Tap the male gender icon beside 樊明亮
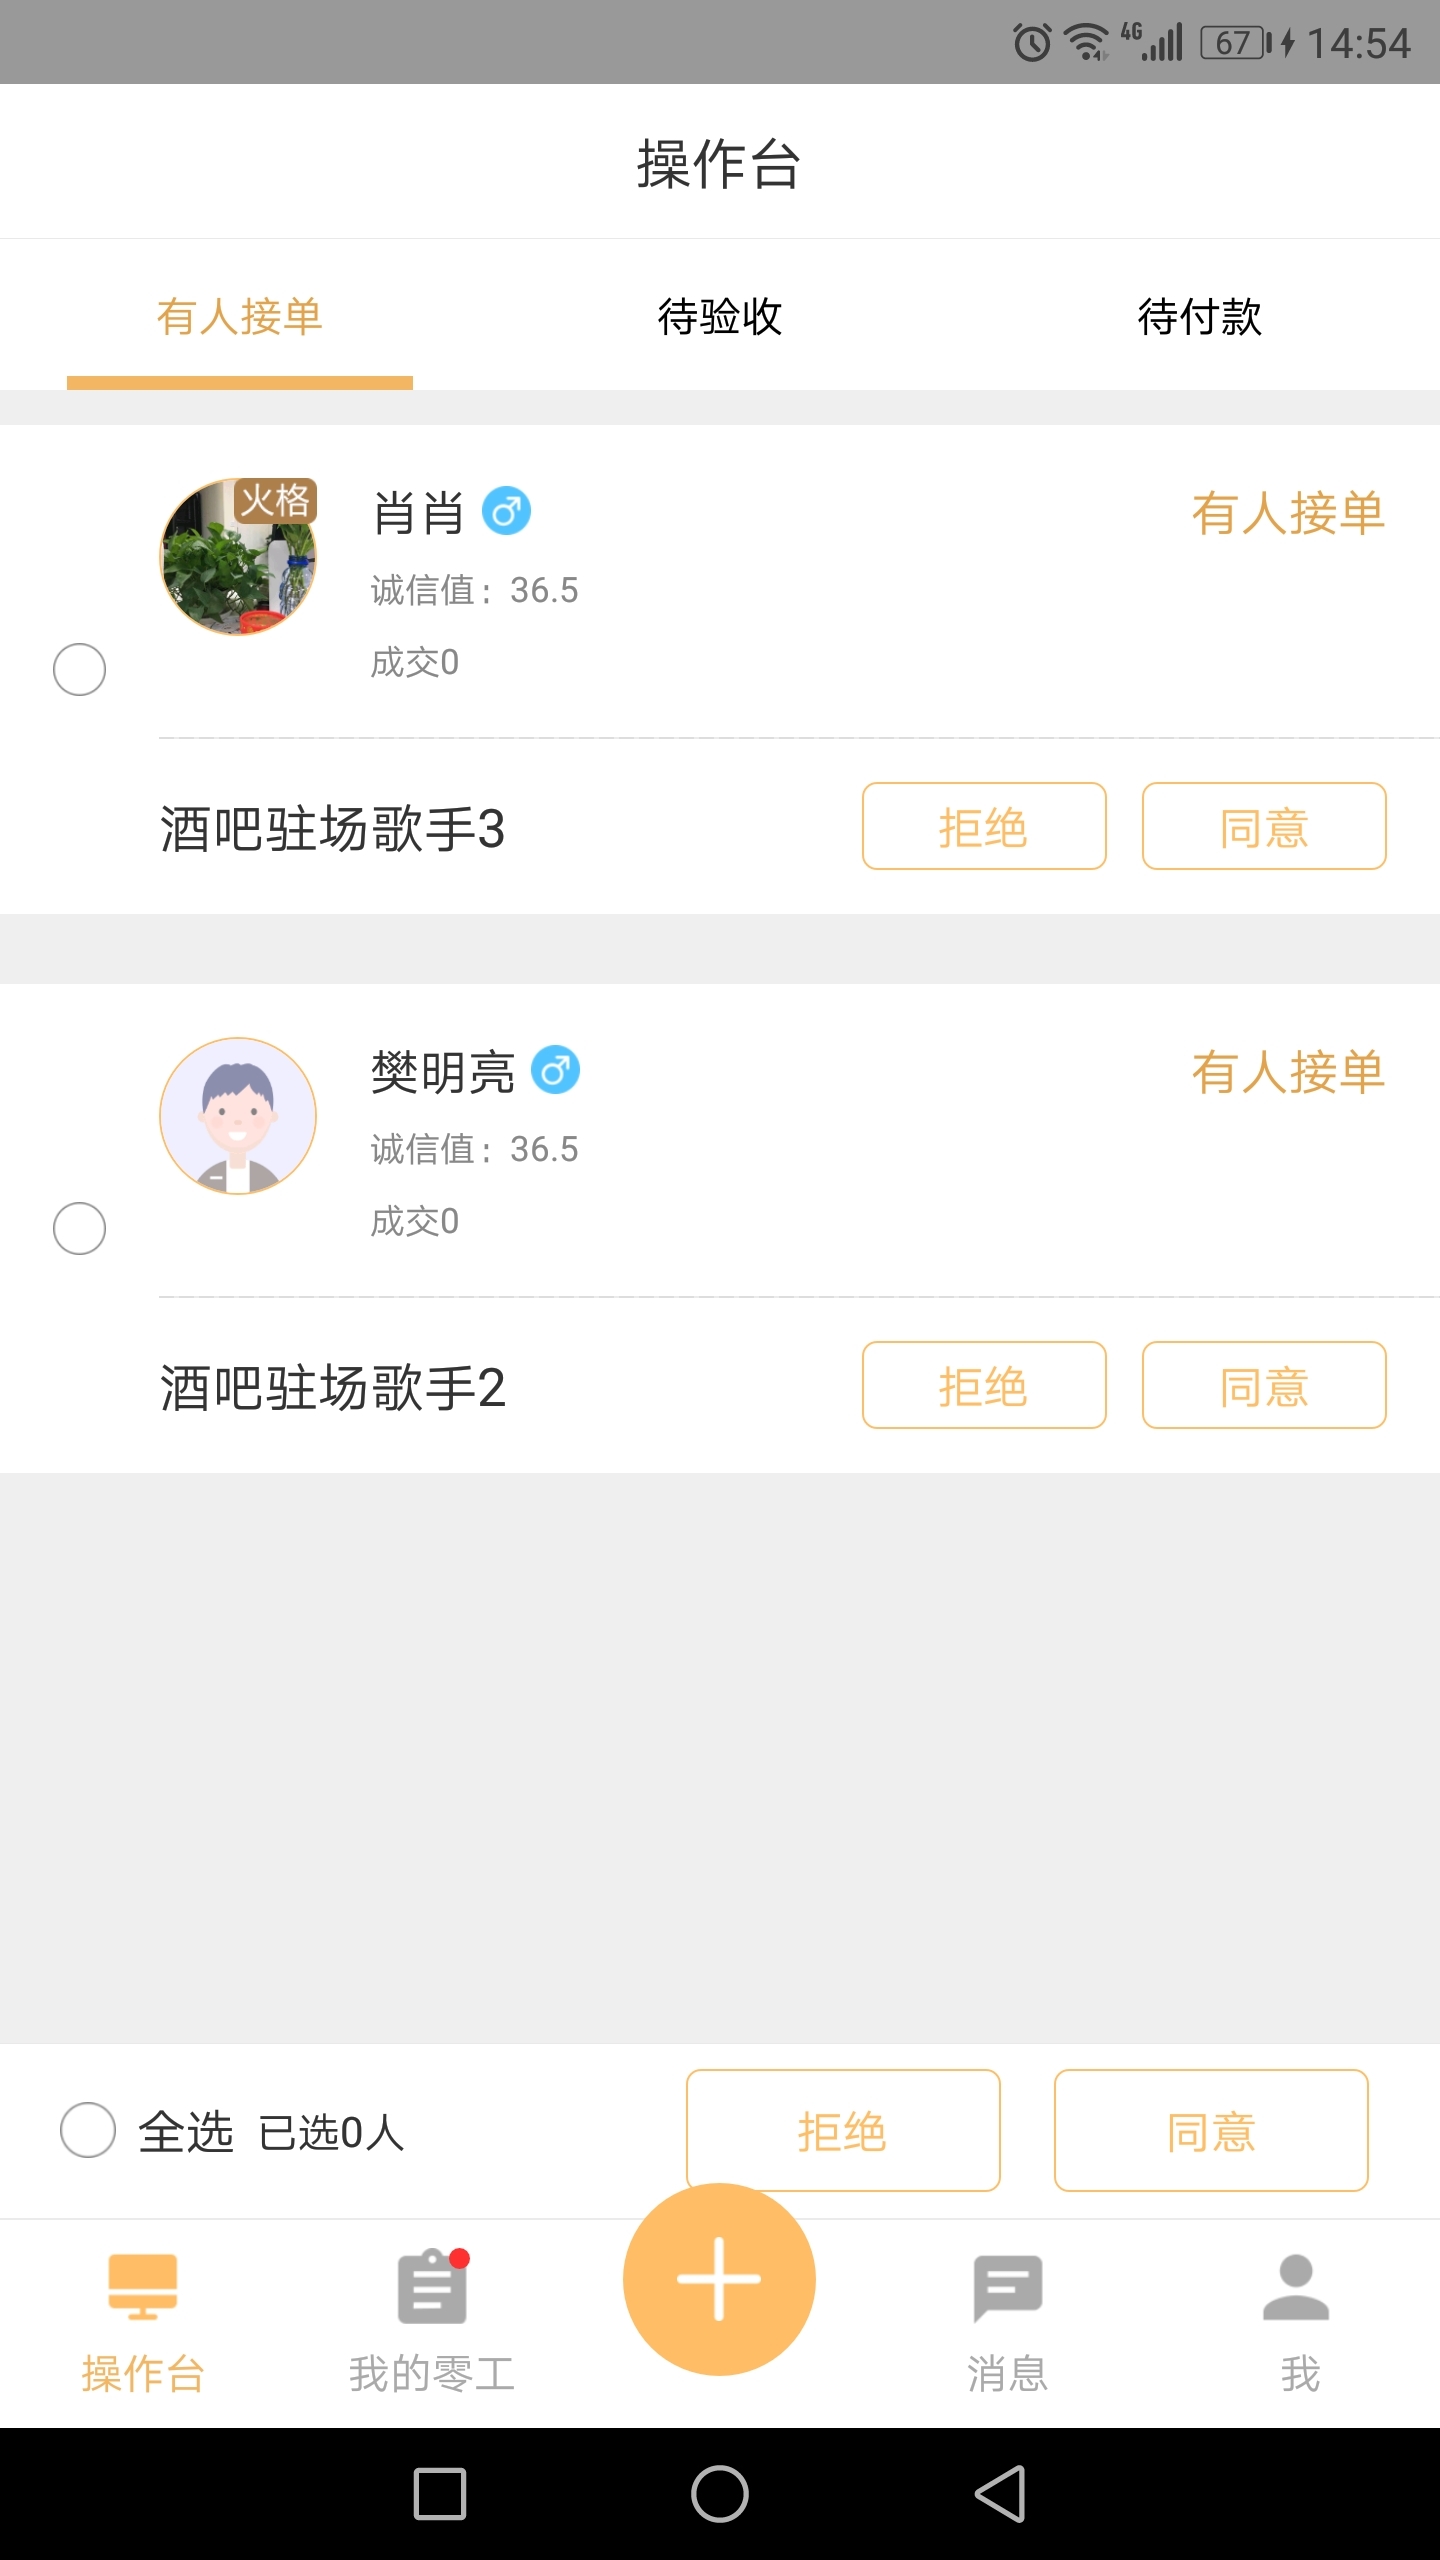 point(555,1070)
